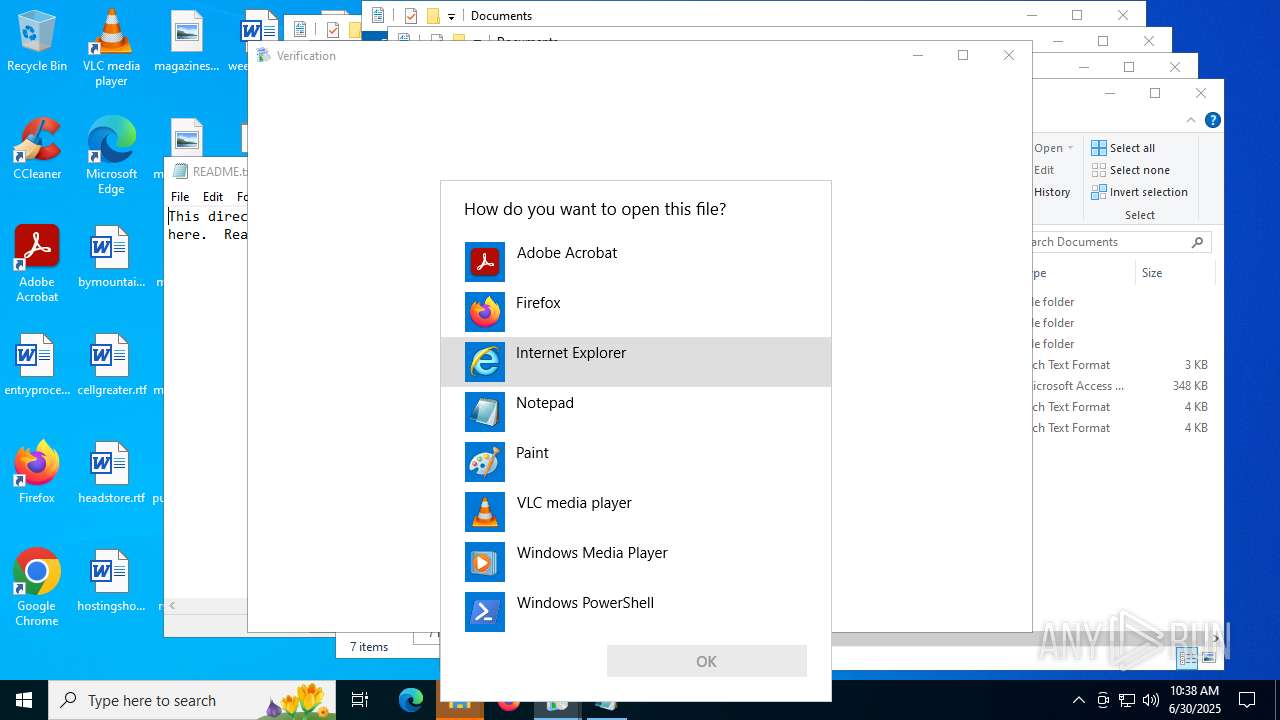Image resolution: width=1280 pixels, height=720 pixels.
Task: Launch Microsoft Edge from the taskbar
Action: (411, 700)
